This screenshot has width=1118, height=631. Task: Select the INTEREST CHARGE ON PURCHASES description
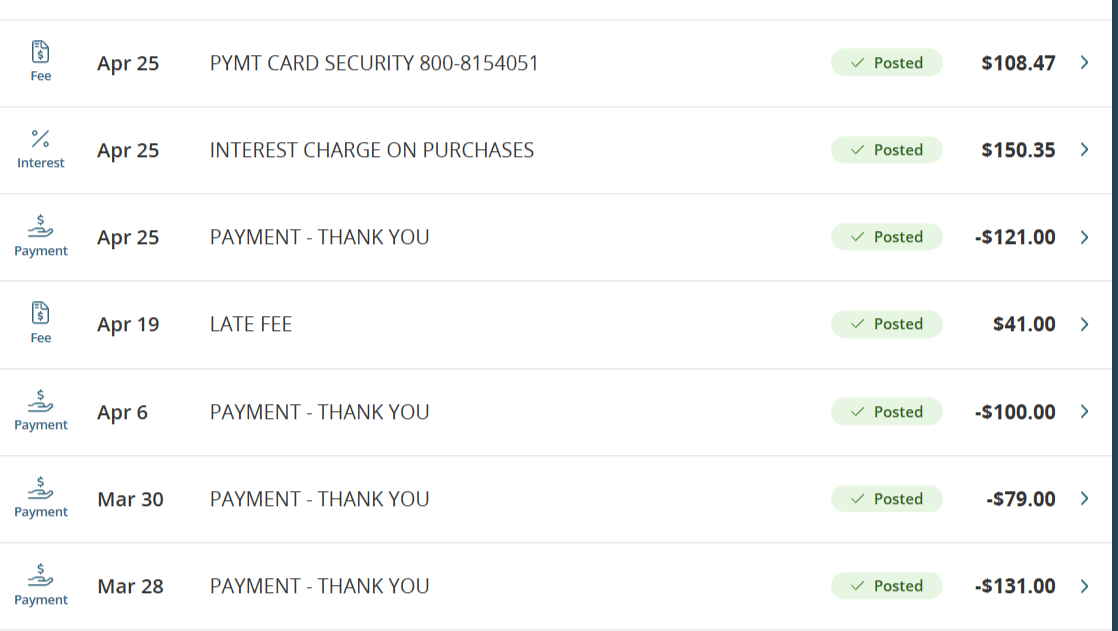(372, 150)
